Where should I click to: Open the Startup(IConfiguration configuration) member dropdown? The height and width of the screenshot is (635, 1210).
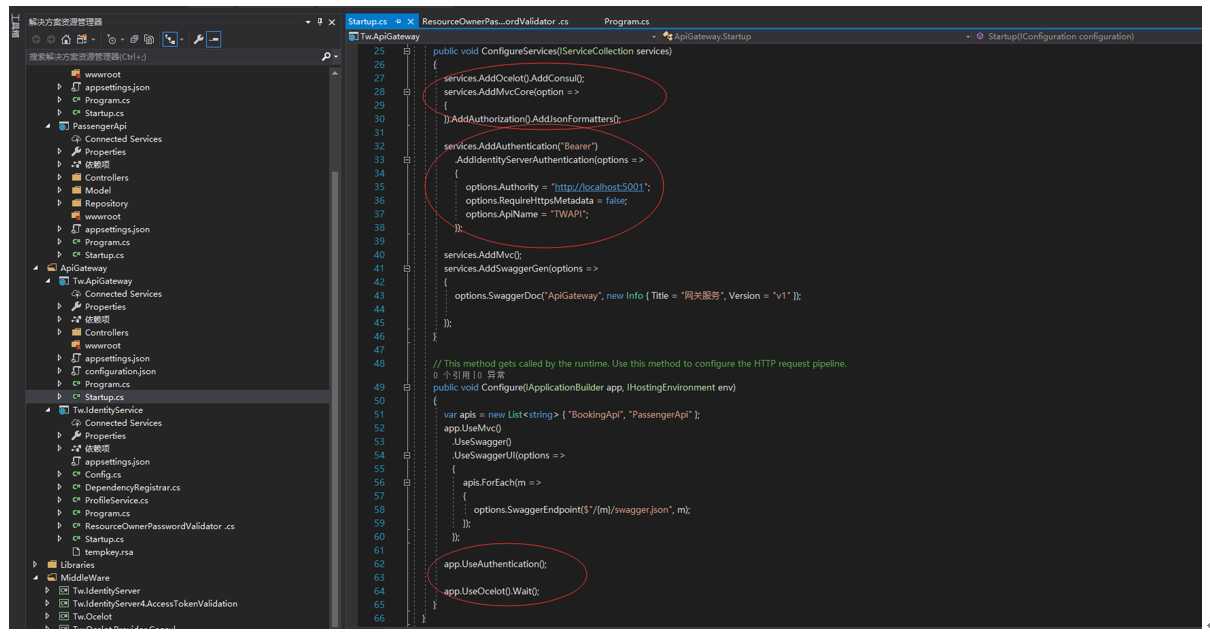click(x=1088, y=36)
